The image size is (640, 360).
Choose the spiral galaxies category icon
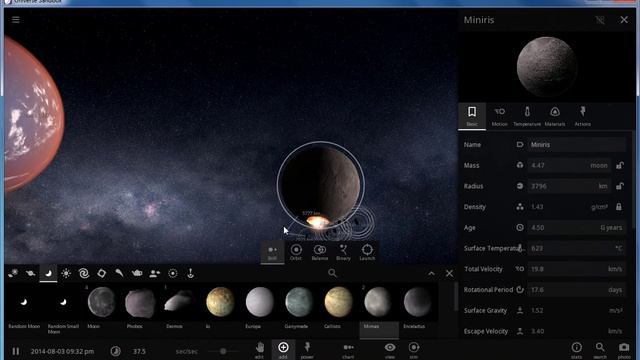point(84,273)
